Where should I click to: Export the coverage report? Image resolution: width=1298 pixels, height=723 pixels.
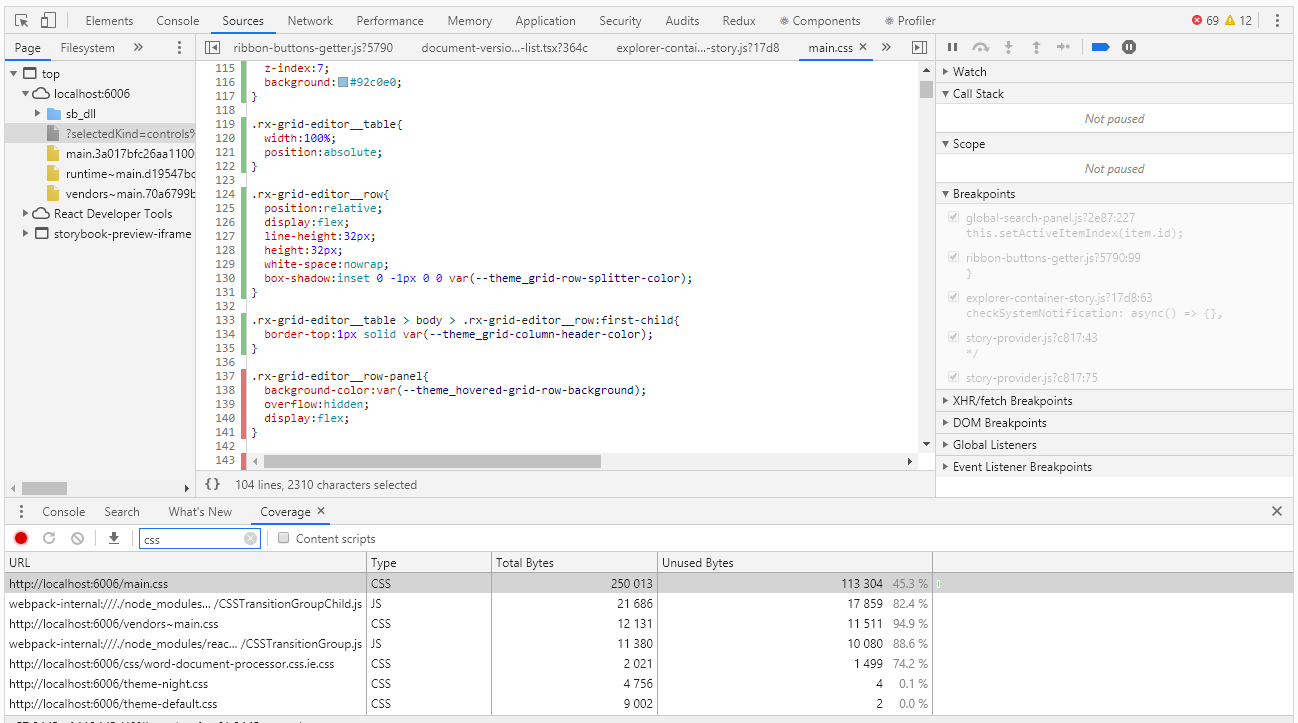114,538
